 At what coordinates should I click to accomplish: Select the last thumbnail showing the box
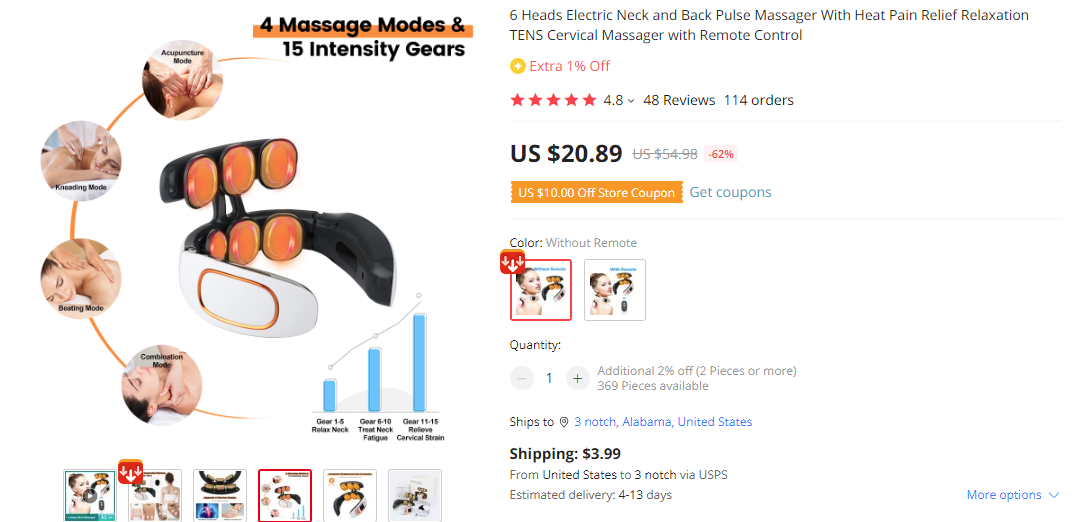414,495
